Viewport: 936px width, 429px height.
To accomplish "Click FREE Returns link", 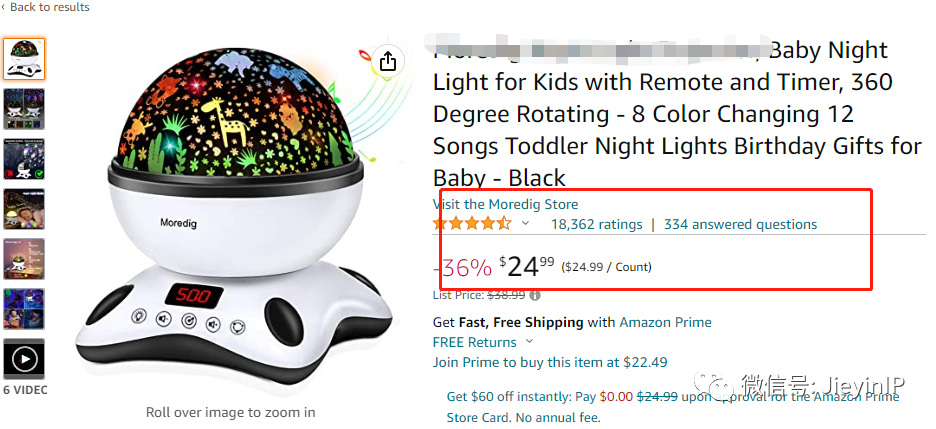I will (475, 342).
